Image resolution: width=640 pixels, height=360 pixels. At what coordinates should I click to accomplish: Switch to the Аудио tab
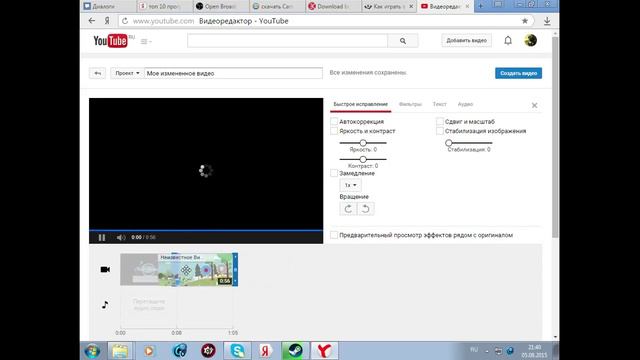pos(465,104)
